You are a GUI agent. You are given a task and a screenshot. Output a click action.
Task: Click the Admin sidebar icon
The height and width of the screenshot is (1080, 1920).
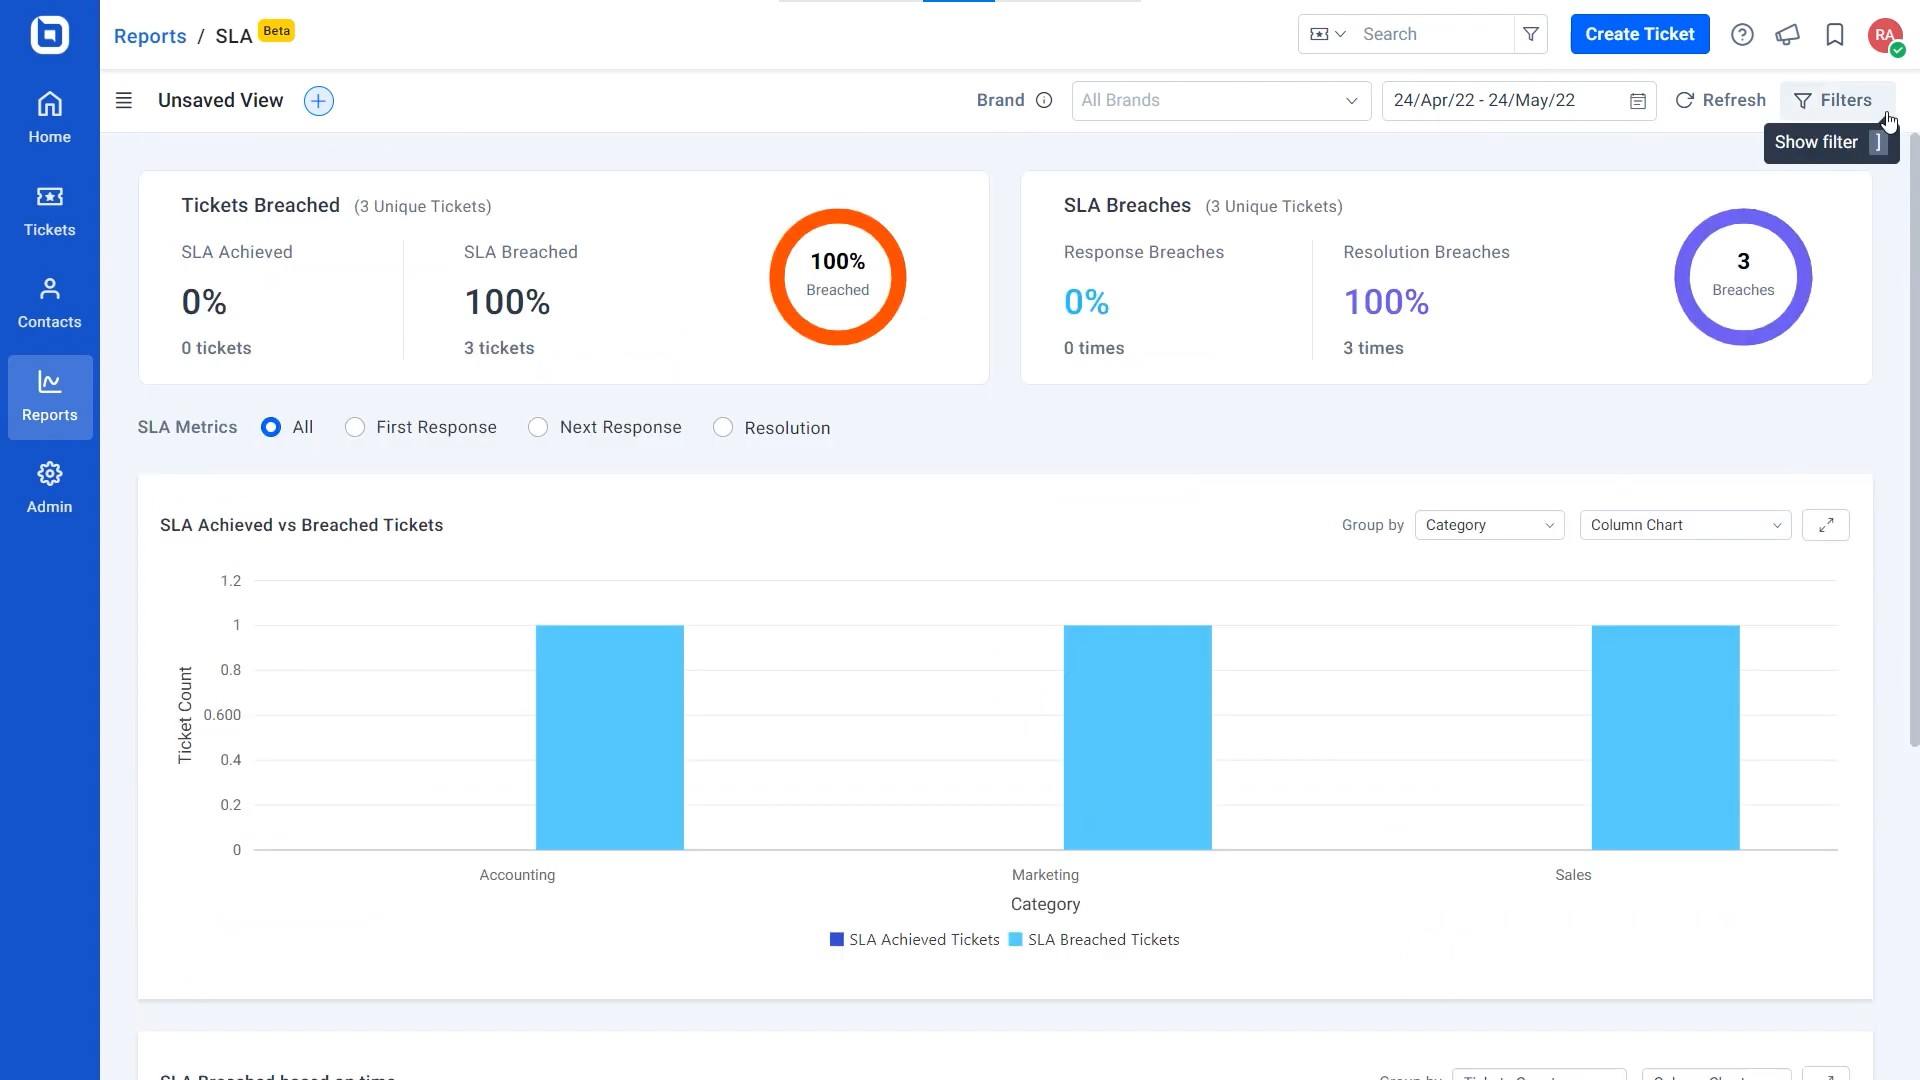coord(49,485)
